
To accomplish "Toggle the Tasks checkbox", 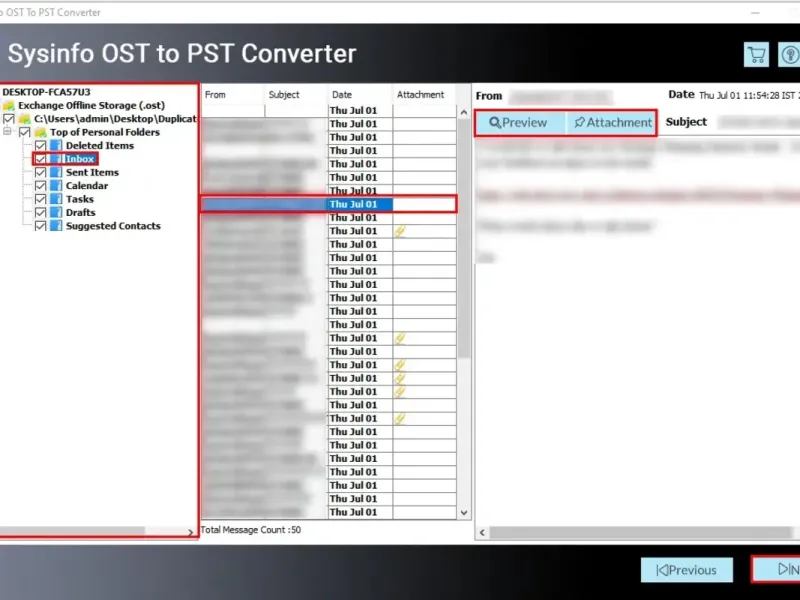I will (x=40, y=199).
